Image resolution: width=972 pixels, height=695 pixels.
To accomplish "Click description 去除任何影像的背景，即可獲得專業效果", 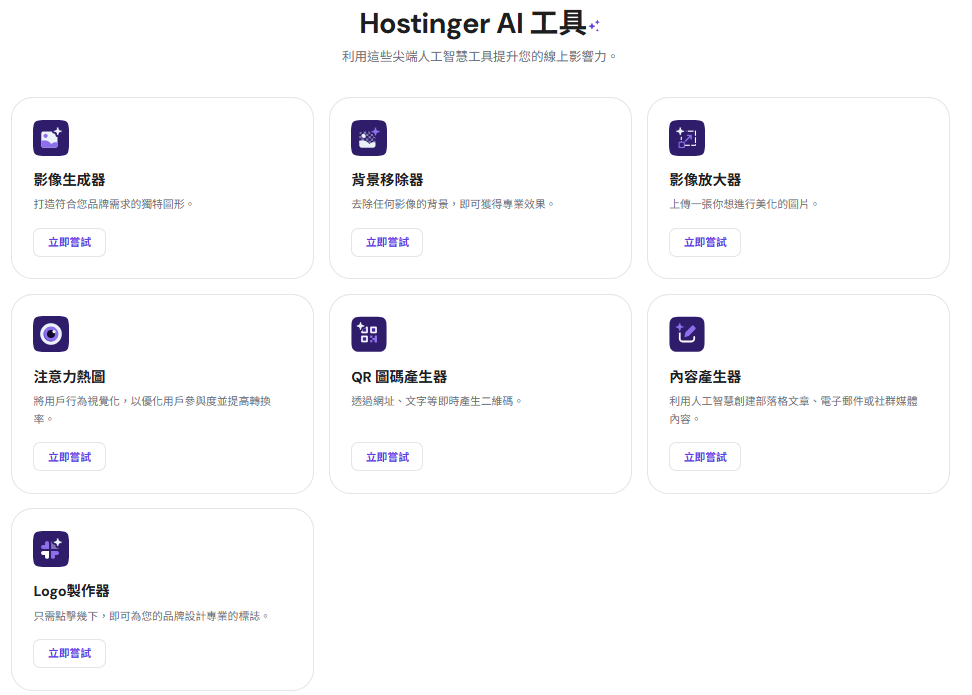I will [453, 204].
